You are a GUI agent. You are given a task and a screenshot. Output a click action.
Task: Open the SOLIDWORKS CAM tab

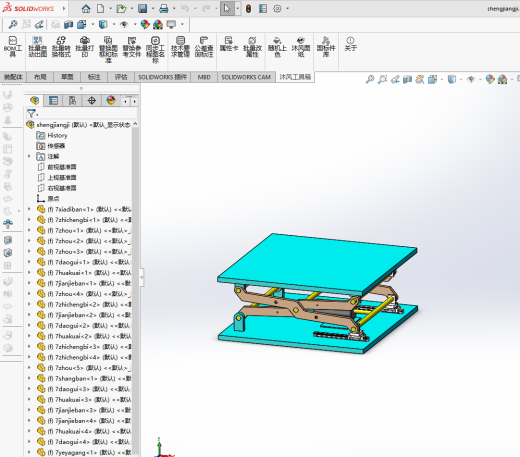(x=246, y=77)
